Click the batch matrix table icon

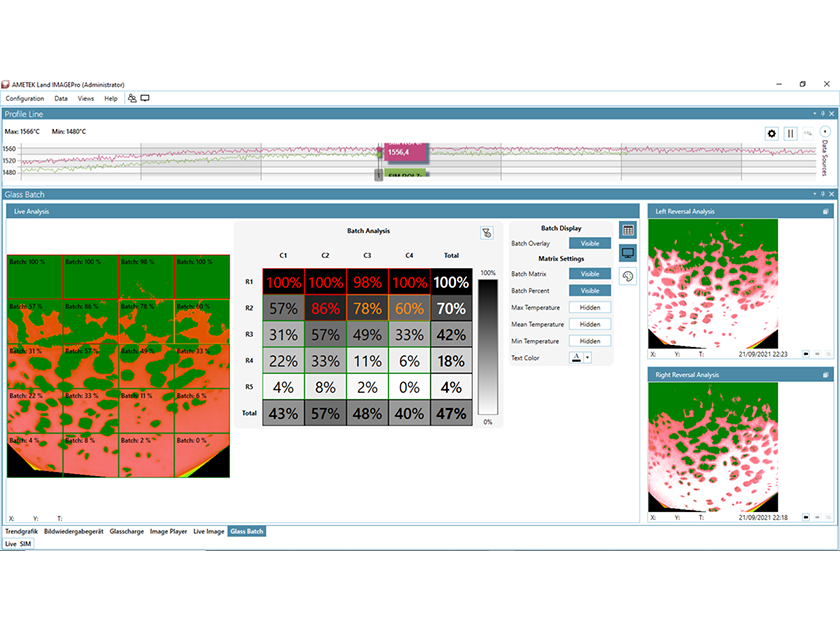(628, 231)
